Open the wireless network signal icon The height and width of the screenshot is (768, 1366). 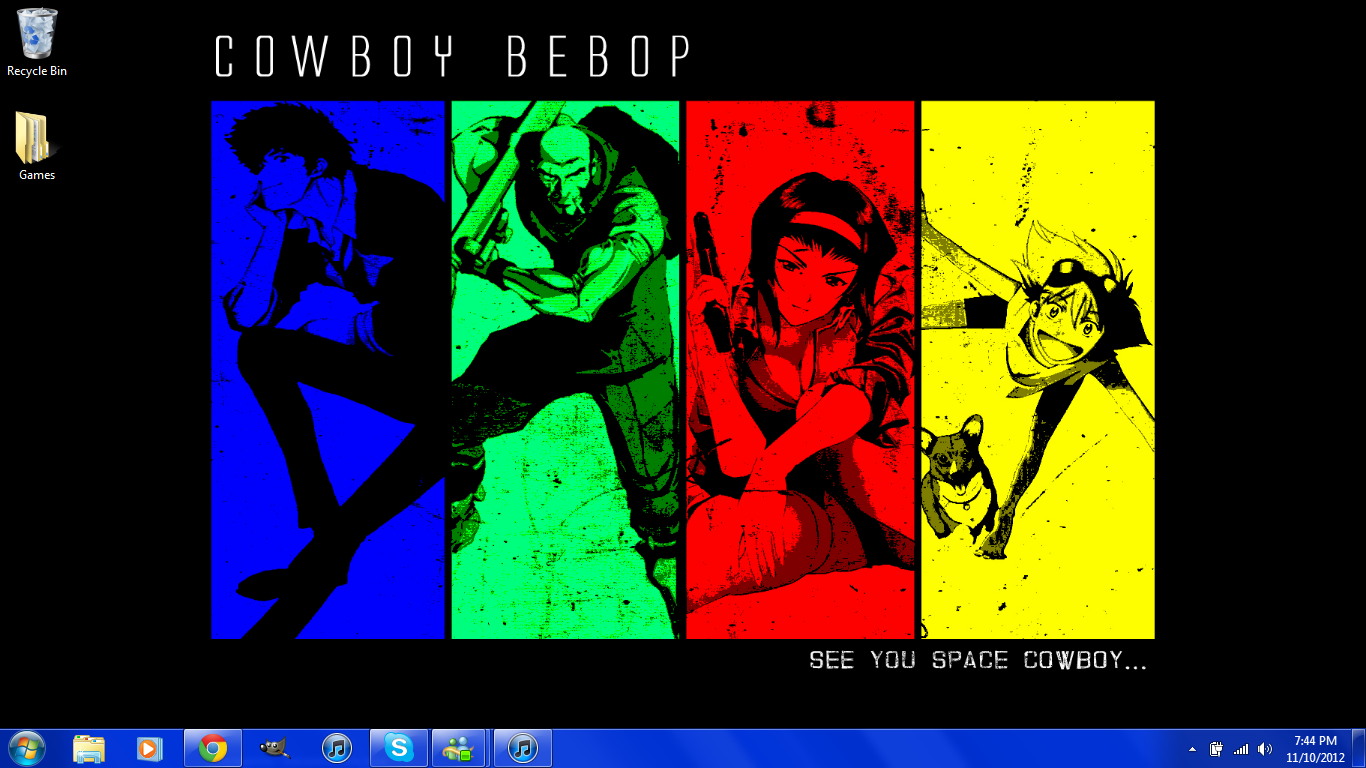click(x=1241, y=749)
